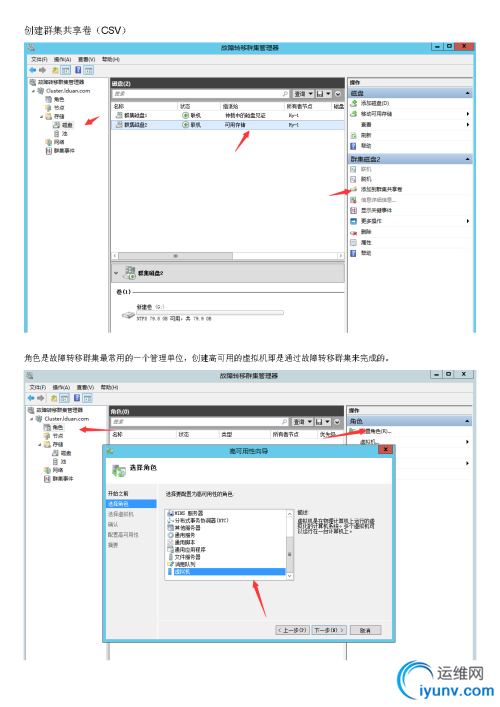
Task: Click 群集事件 icon in 磁盘 window tree
Action: (x=48, y=151)
